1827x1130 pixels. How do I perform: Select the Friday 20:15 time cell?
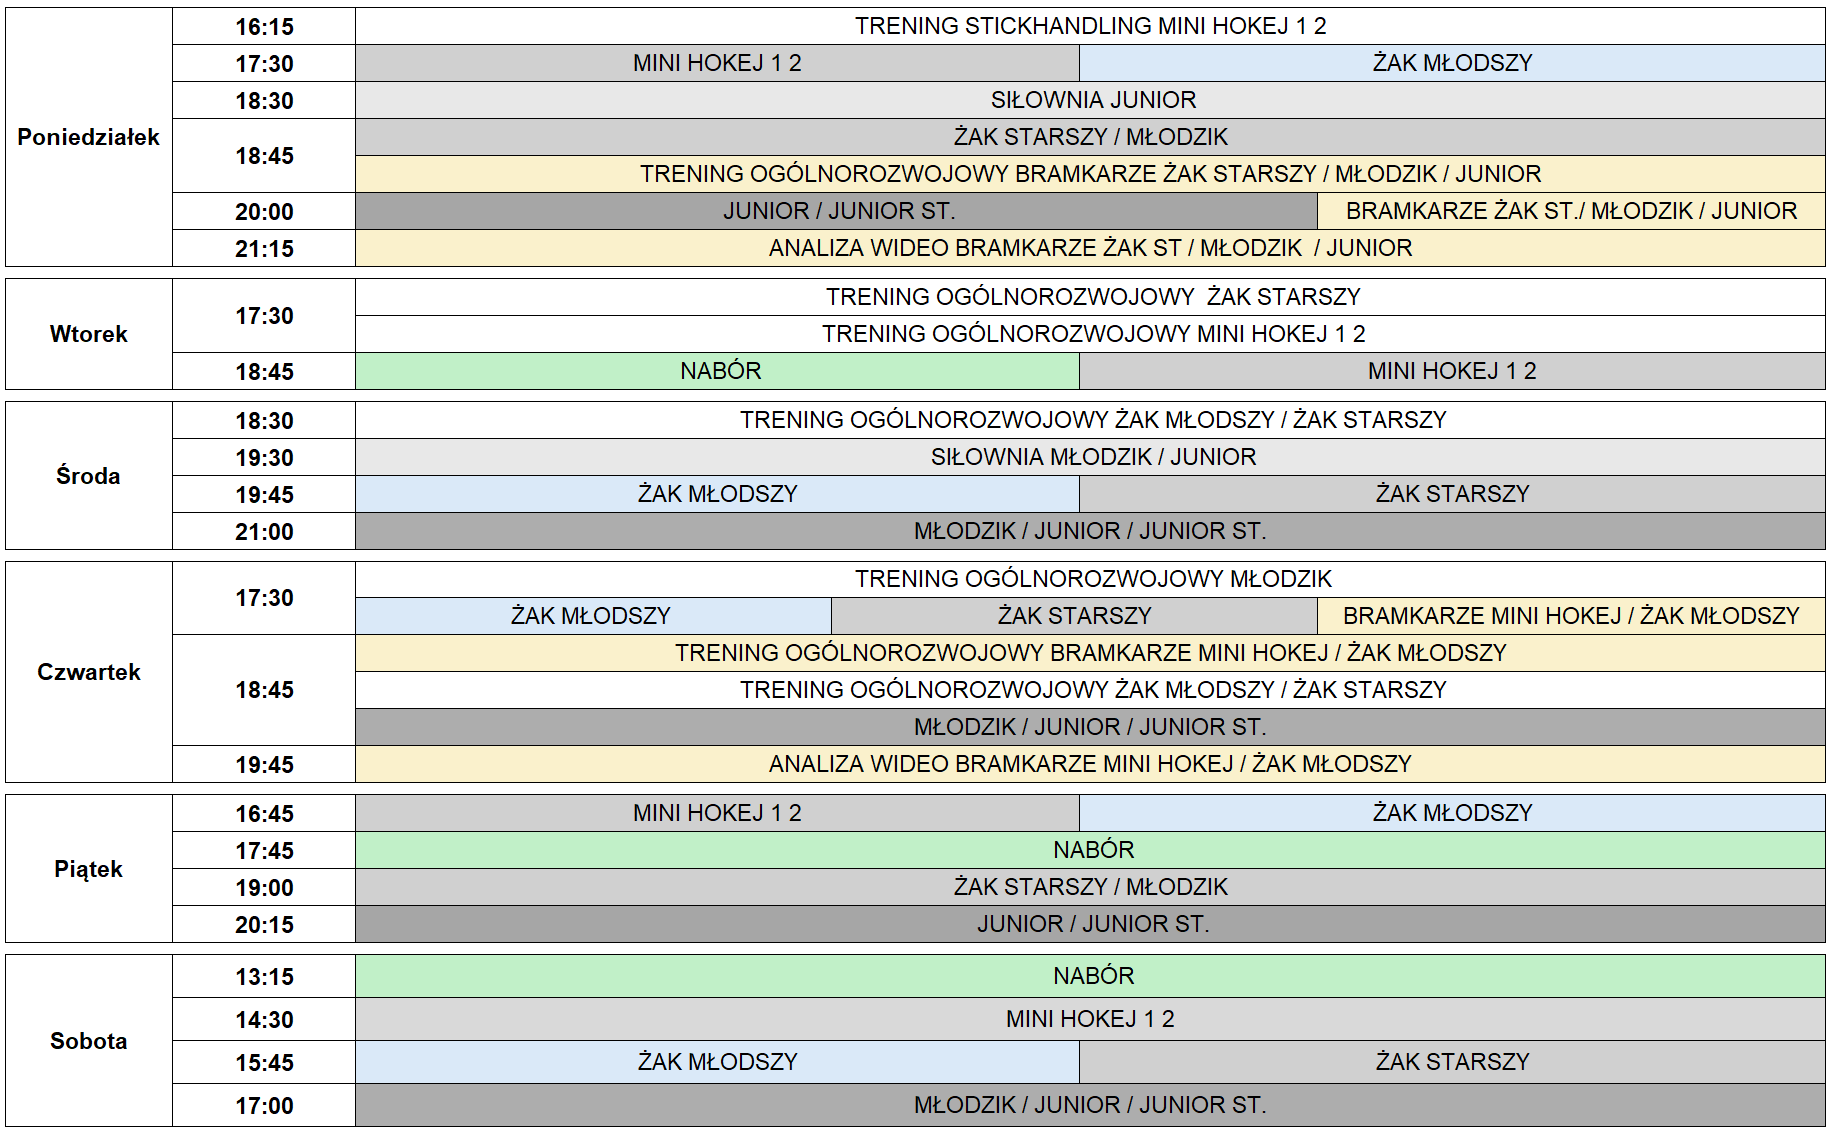pos(264,925)
